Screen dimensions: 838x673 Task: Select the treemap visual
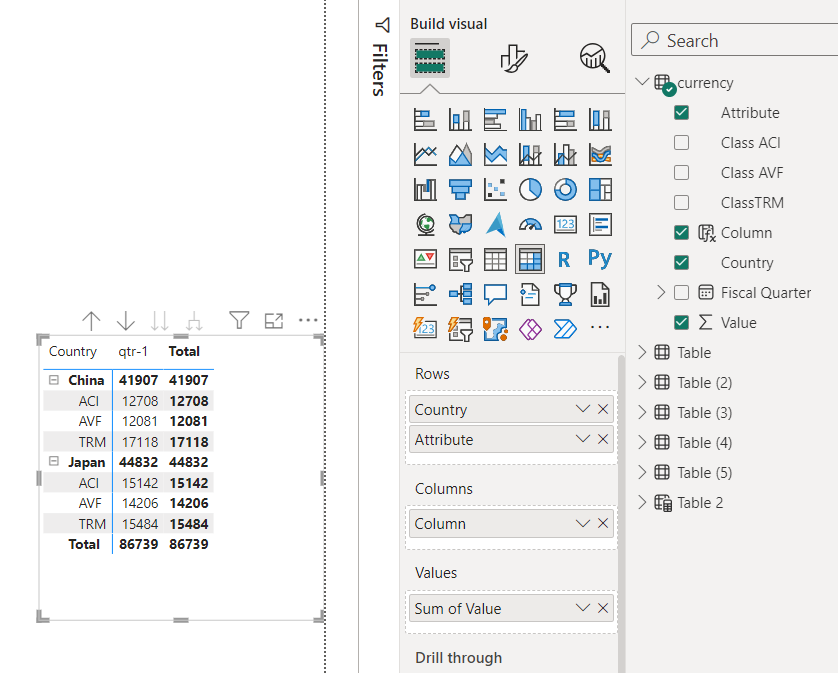pos(600,190)
